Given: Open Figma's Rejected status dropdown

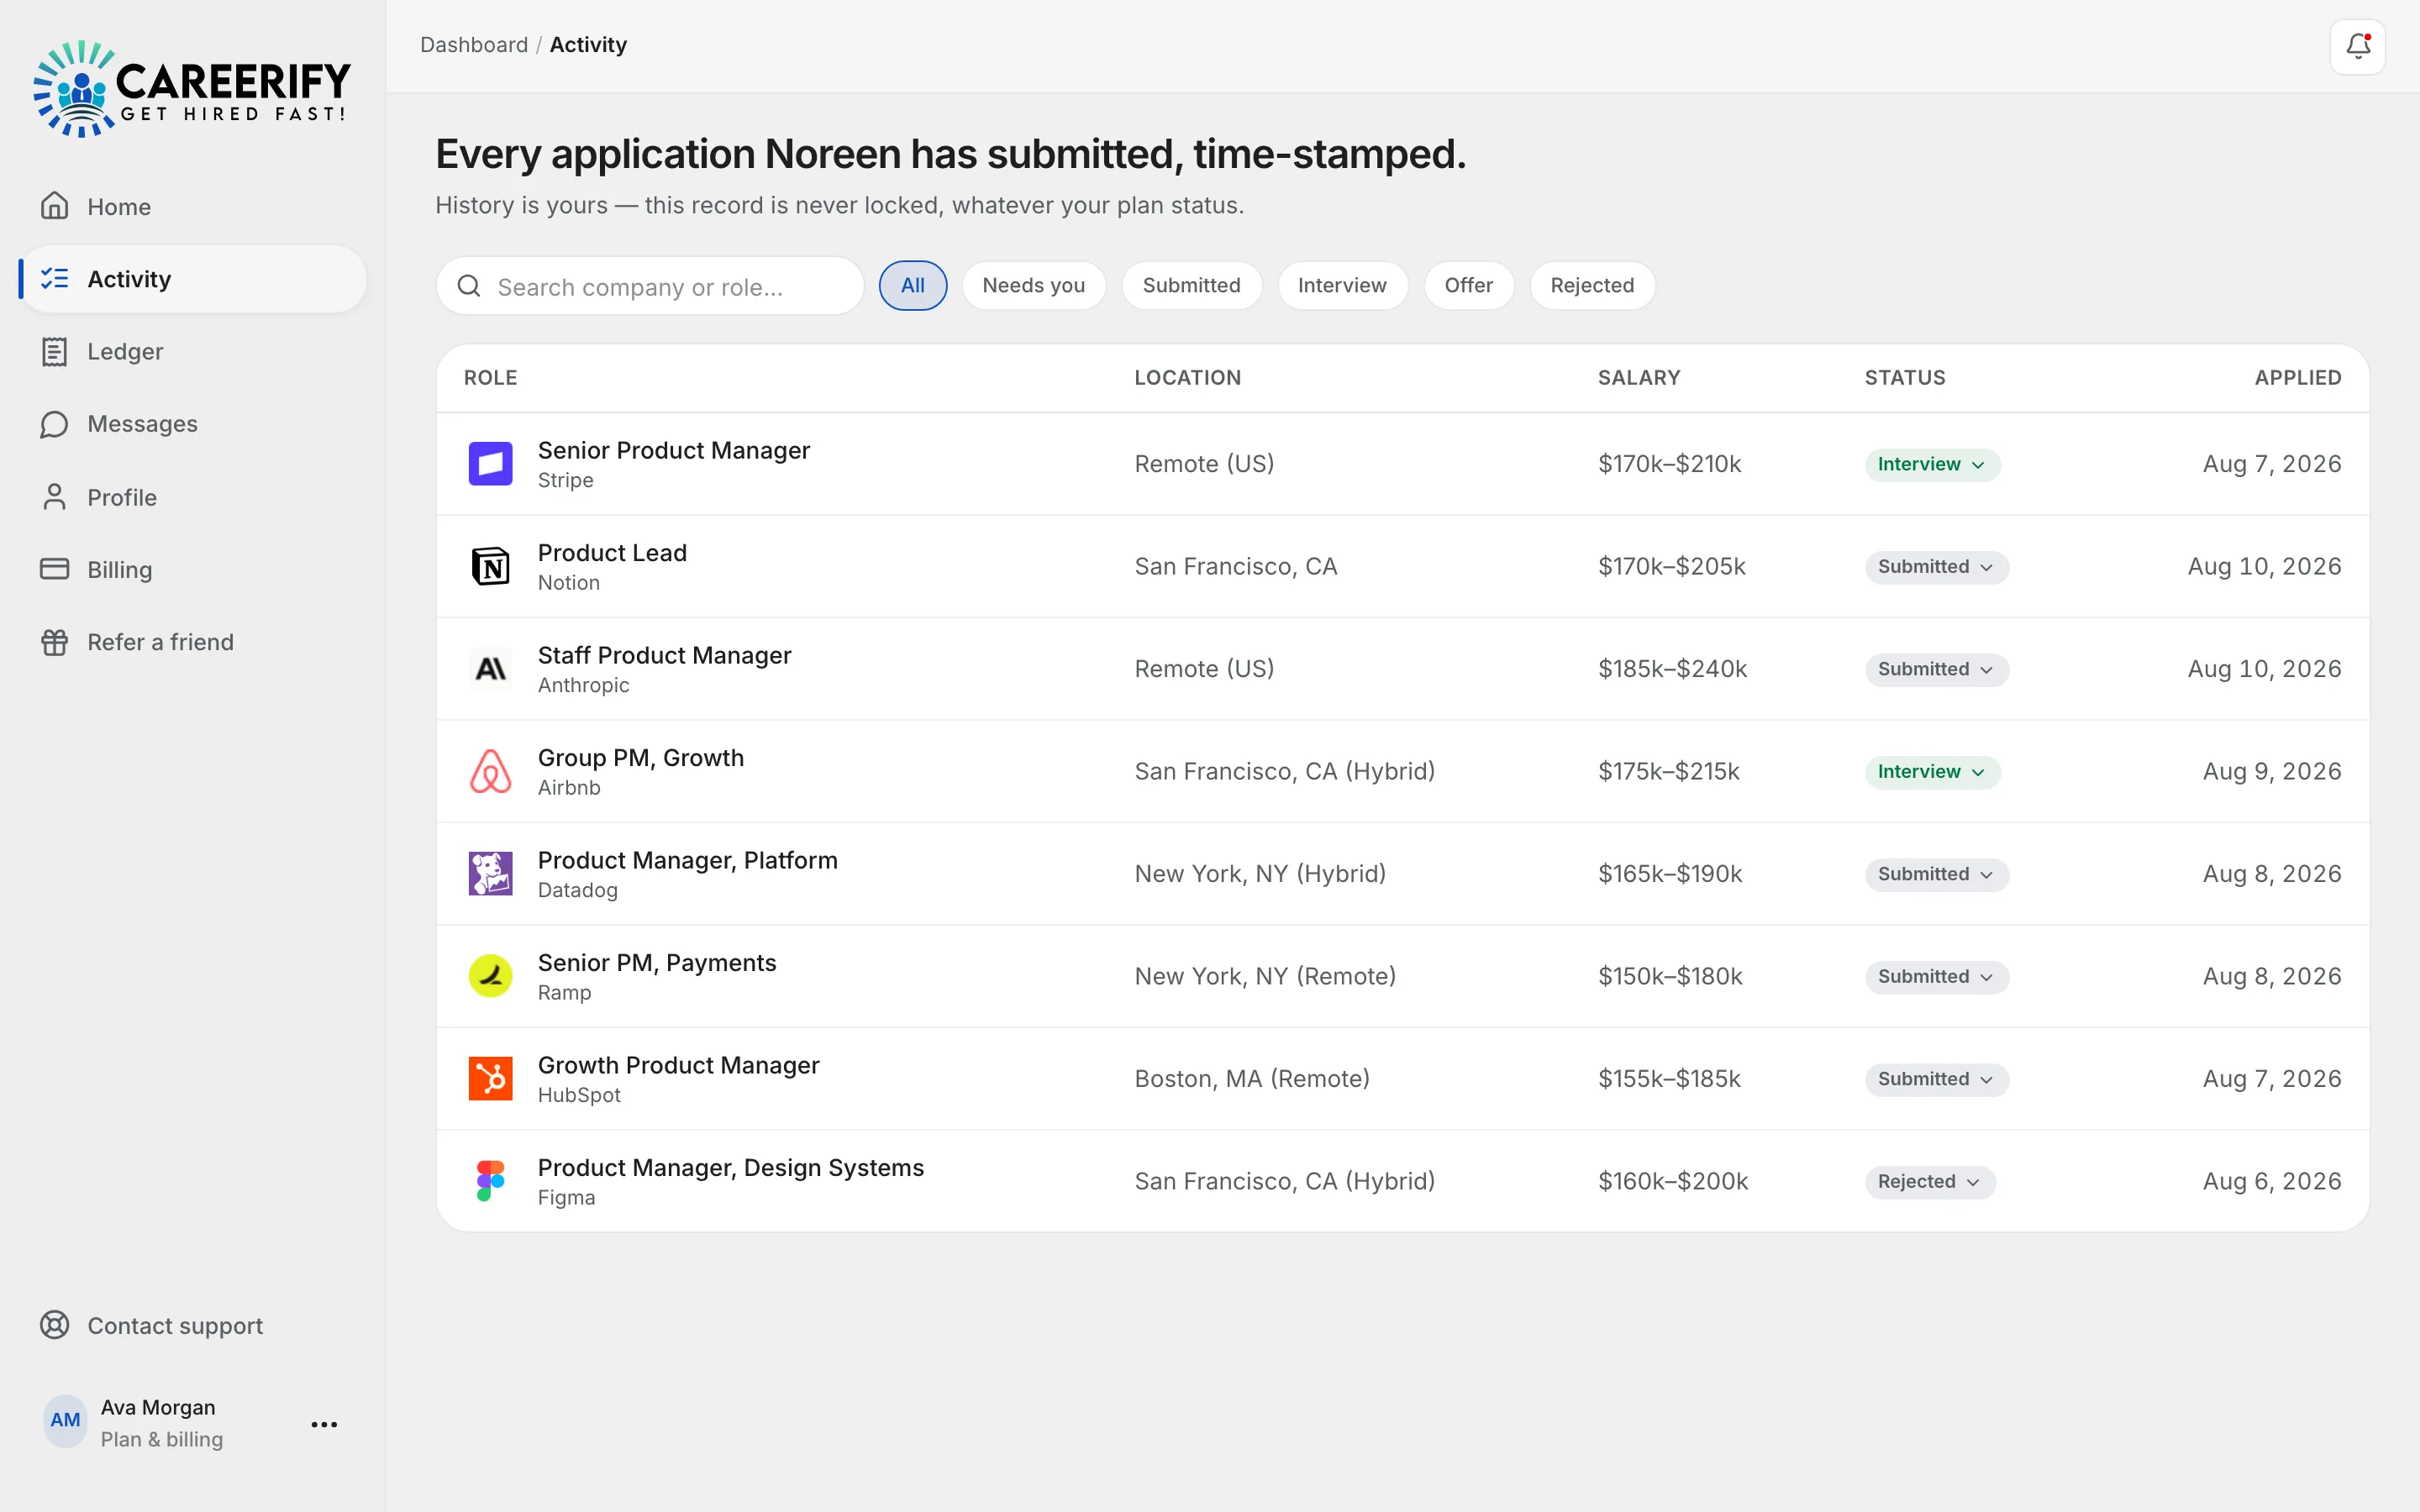Looking at the screenshot, I should tap(1929, 1182).
